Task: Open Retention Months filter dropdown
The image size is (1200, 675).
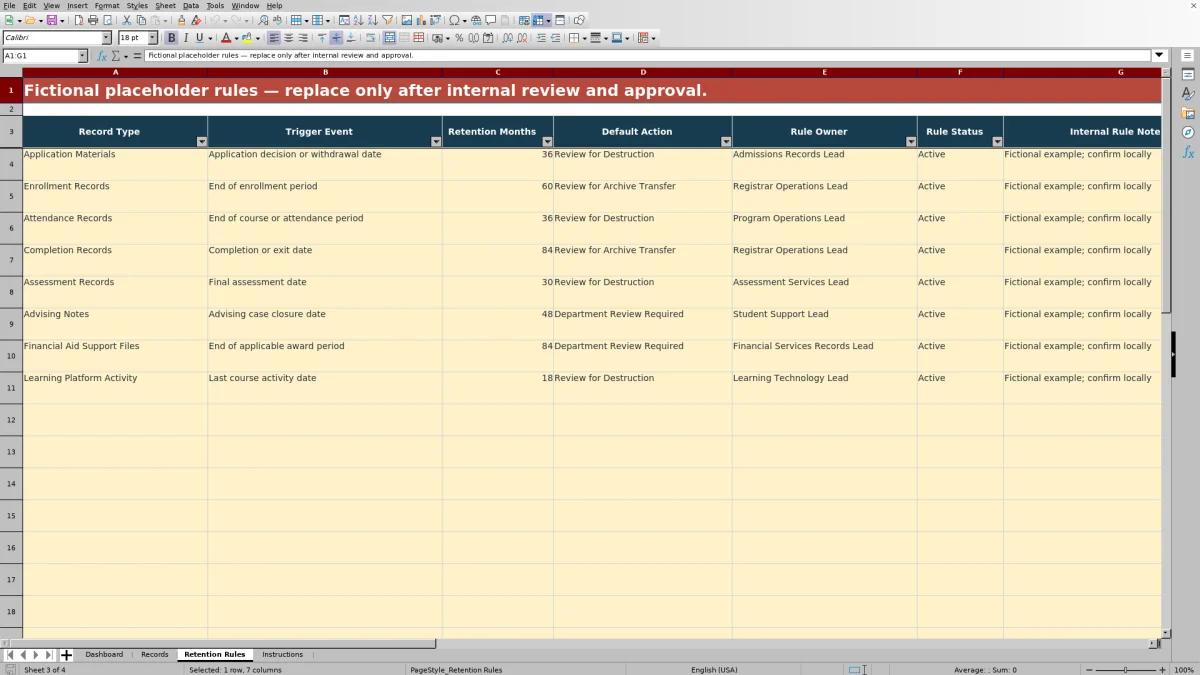Action: coord(547,142)
